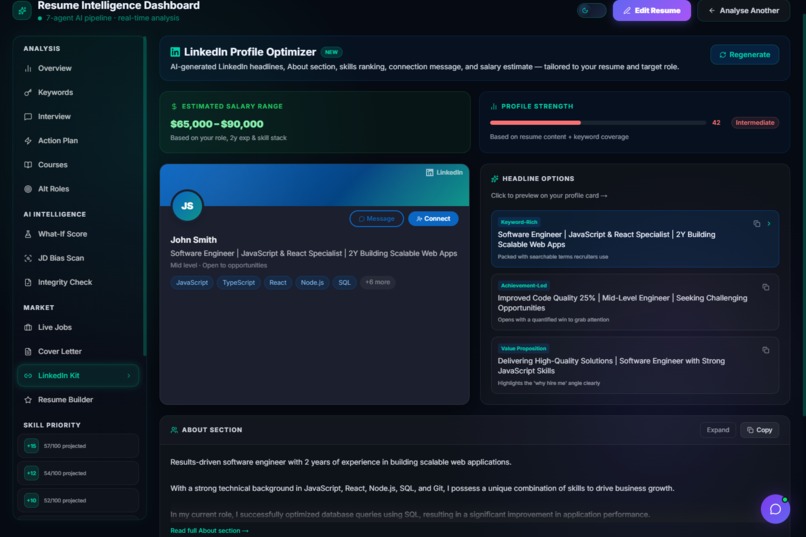This screenshot has width=806, height=537.
Task: Open the Overview section
Action: [78, 68]
